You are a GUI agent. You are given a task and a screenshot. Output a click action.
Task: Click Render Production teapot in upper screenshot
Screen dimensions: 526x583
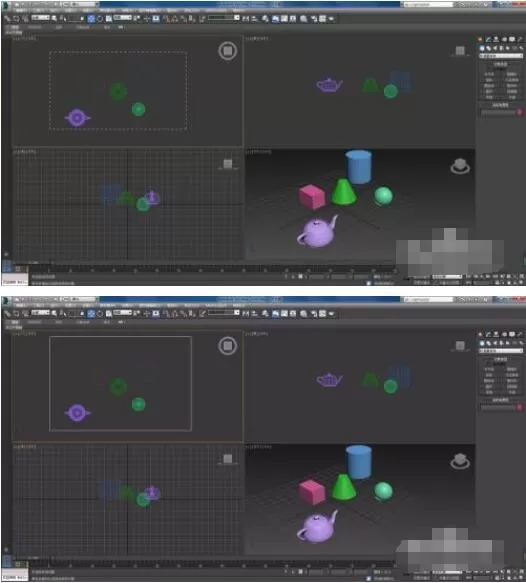(331, 19)
